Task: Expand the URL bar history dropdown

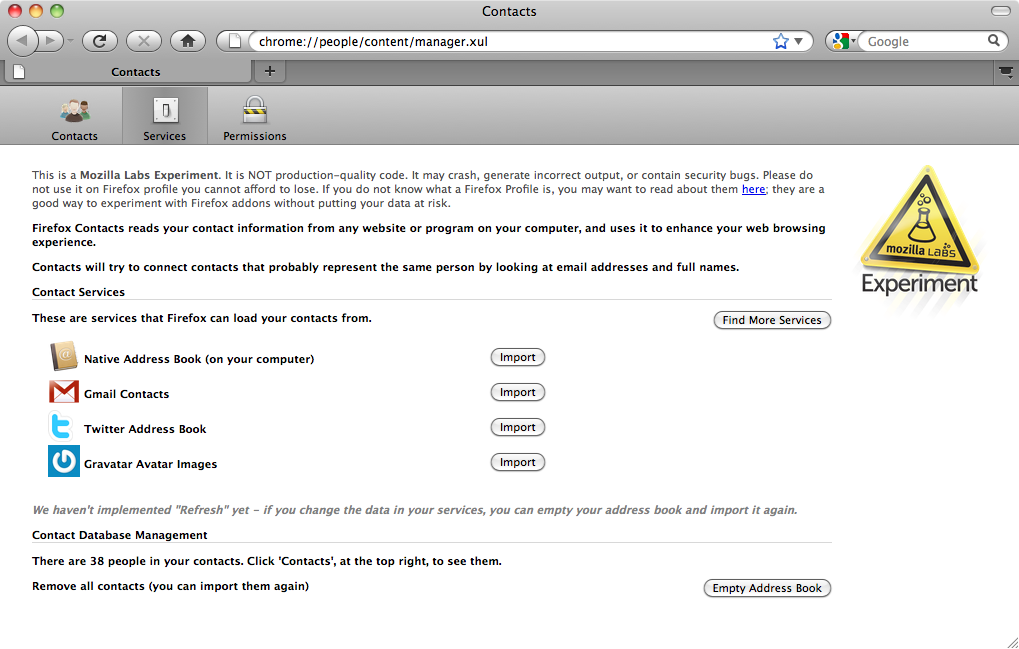Action: [x=799, y=42]
